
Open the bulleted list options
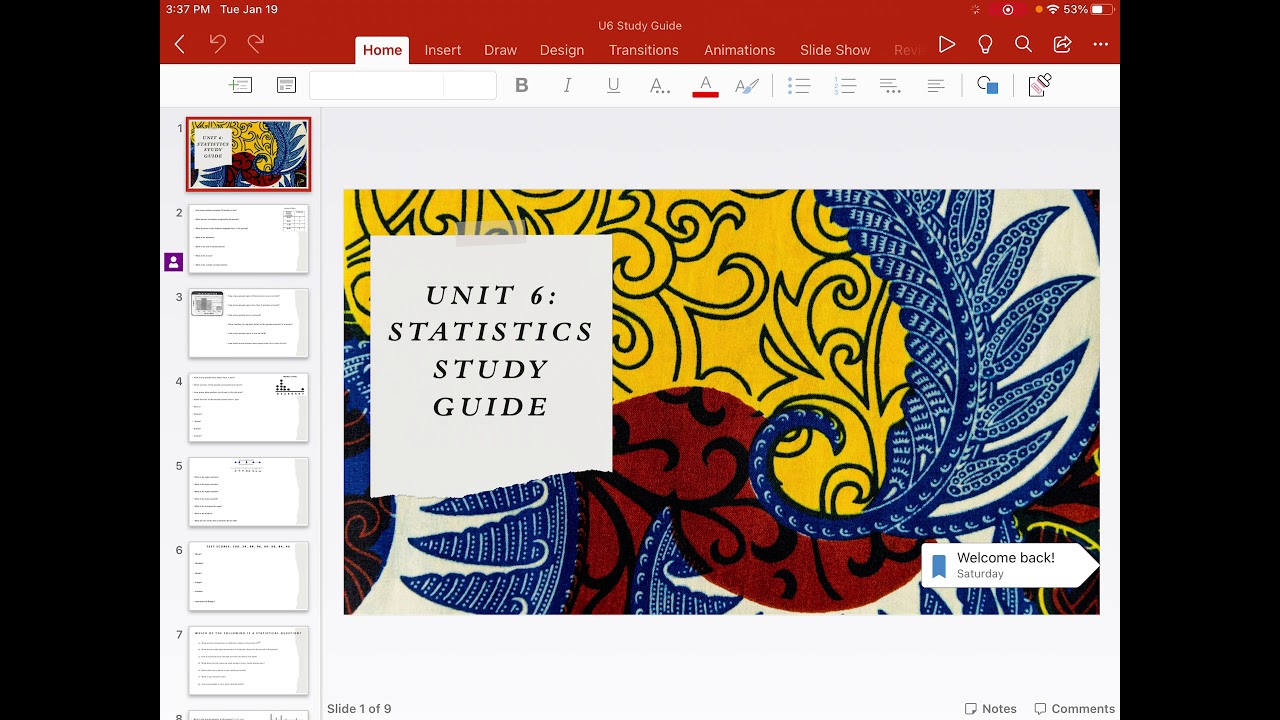798,86
